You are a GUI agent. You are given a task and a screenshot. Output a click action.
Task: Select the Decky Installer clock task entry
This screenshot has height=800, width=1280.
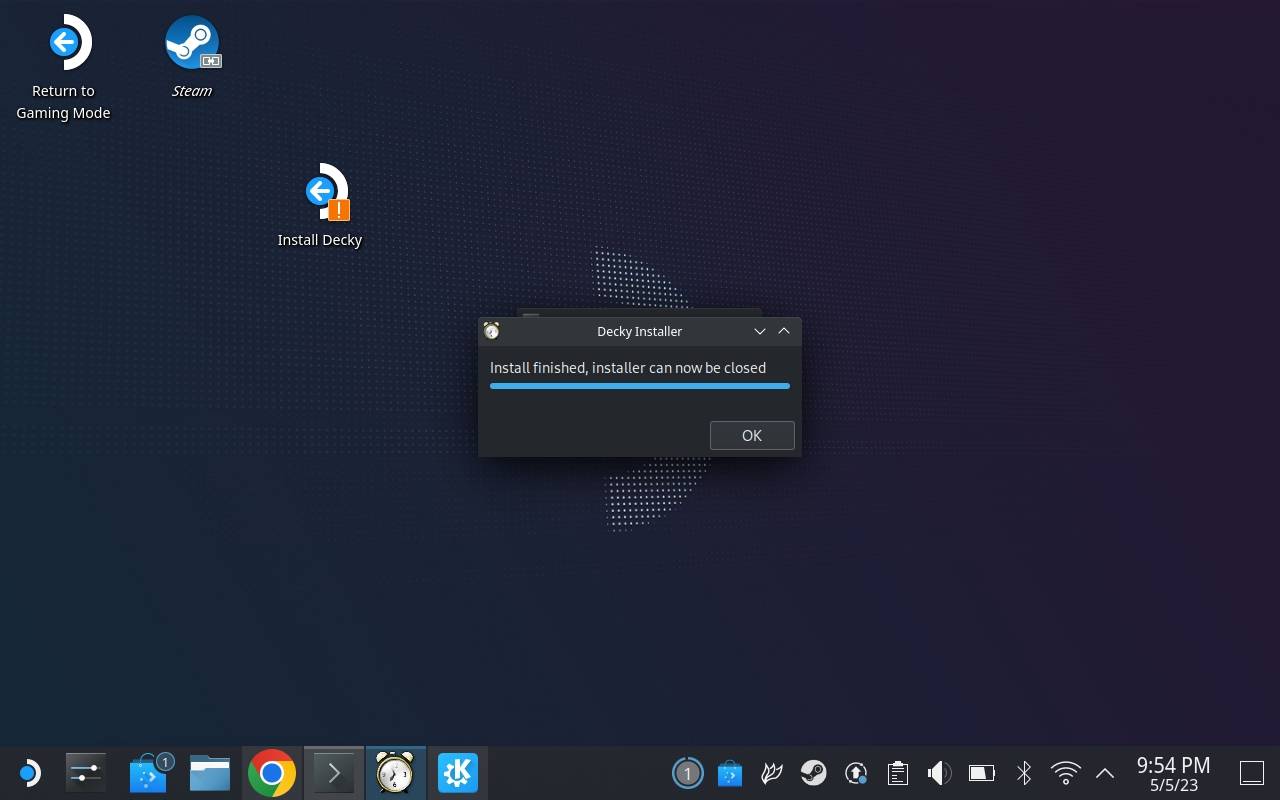pos(395,773)
